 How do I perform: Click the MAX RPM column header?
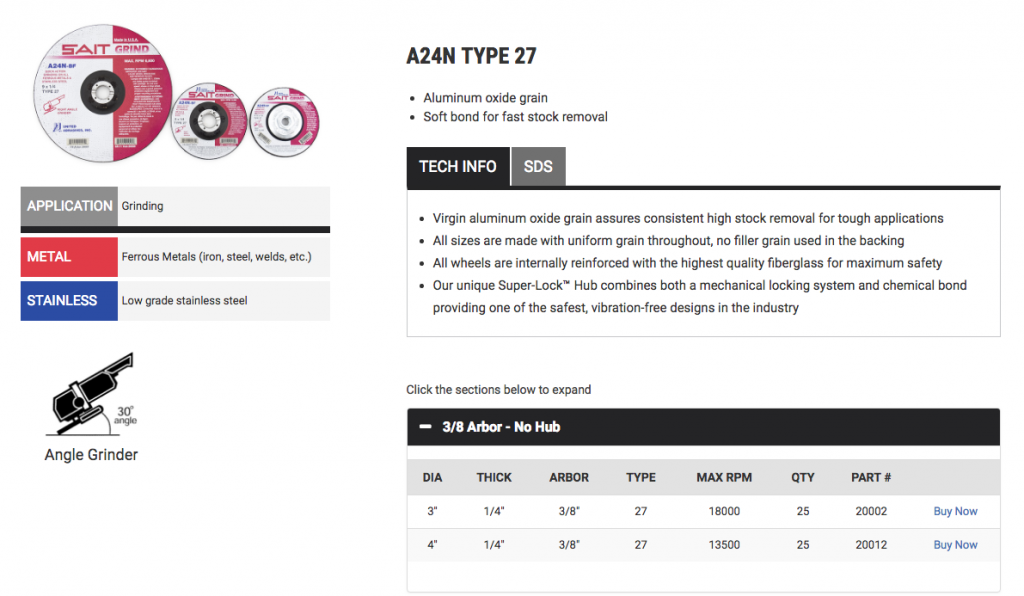pos(724,477)
